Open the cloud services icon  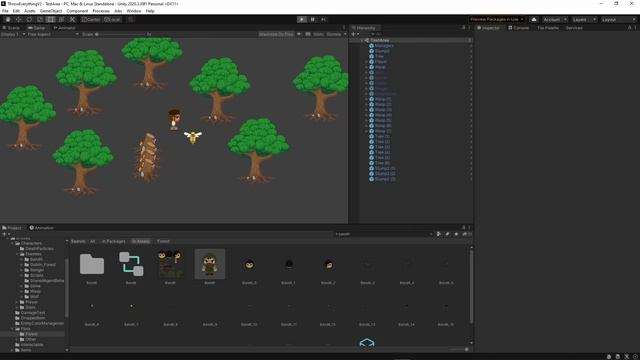point(534,19)
